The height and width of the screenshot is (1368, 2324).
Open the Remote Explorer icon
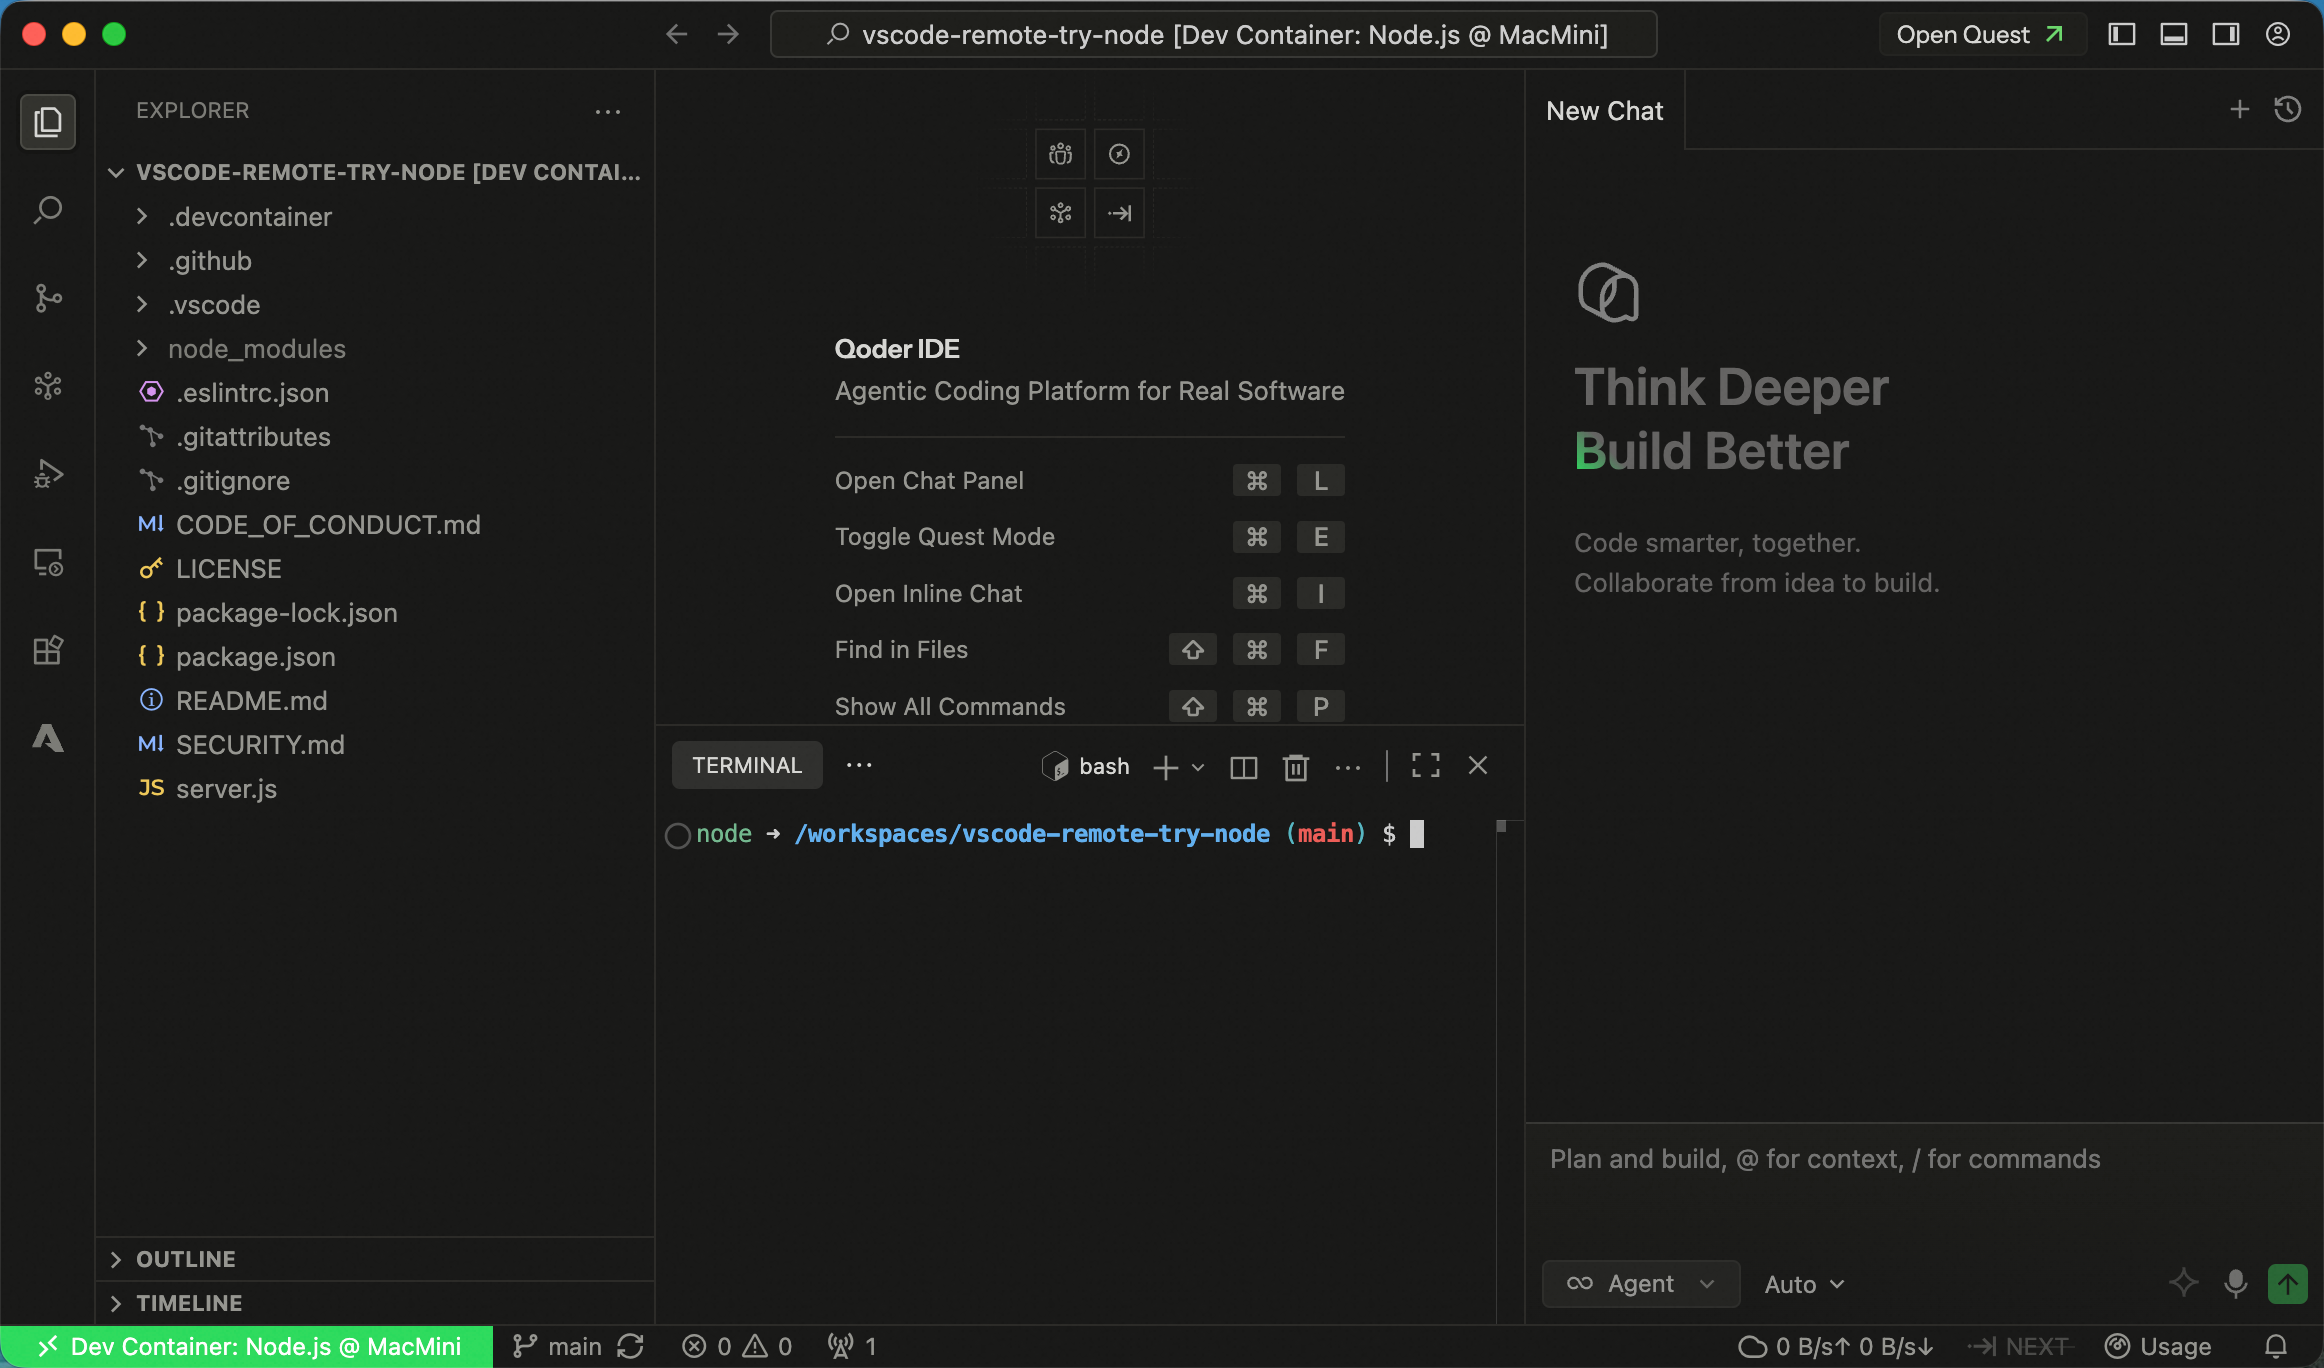tap(48, 562)
